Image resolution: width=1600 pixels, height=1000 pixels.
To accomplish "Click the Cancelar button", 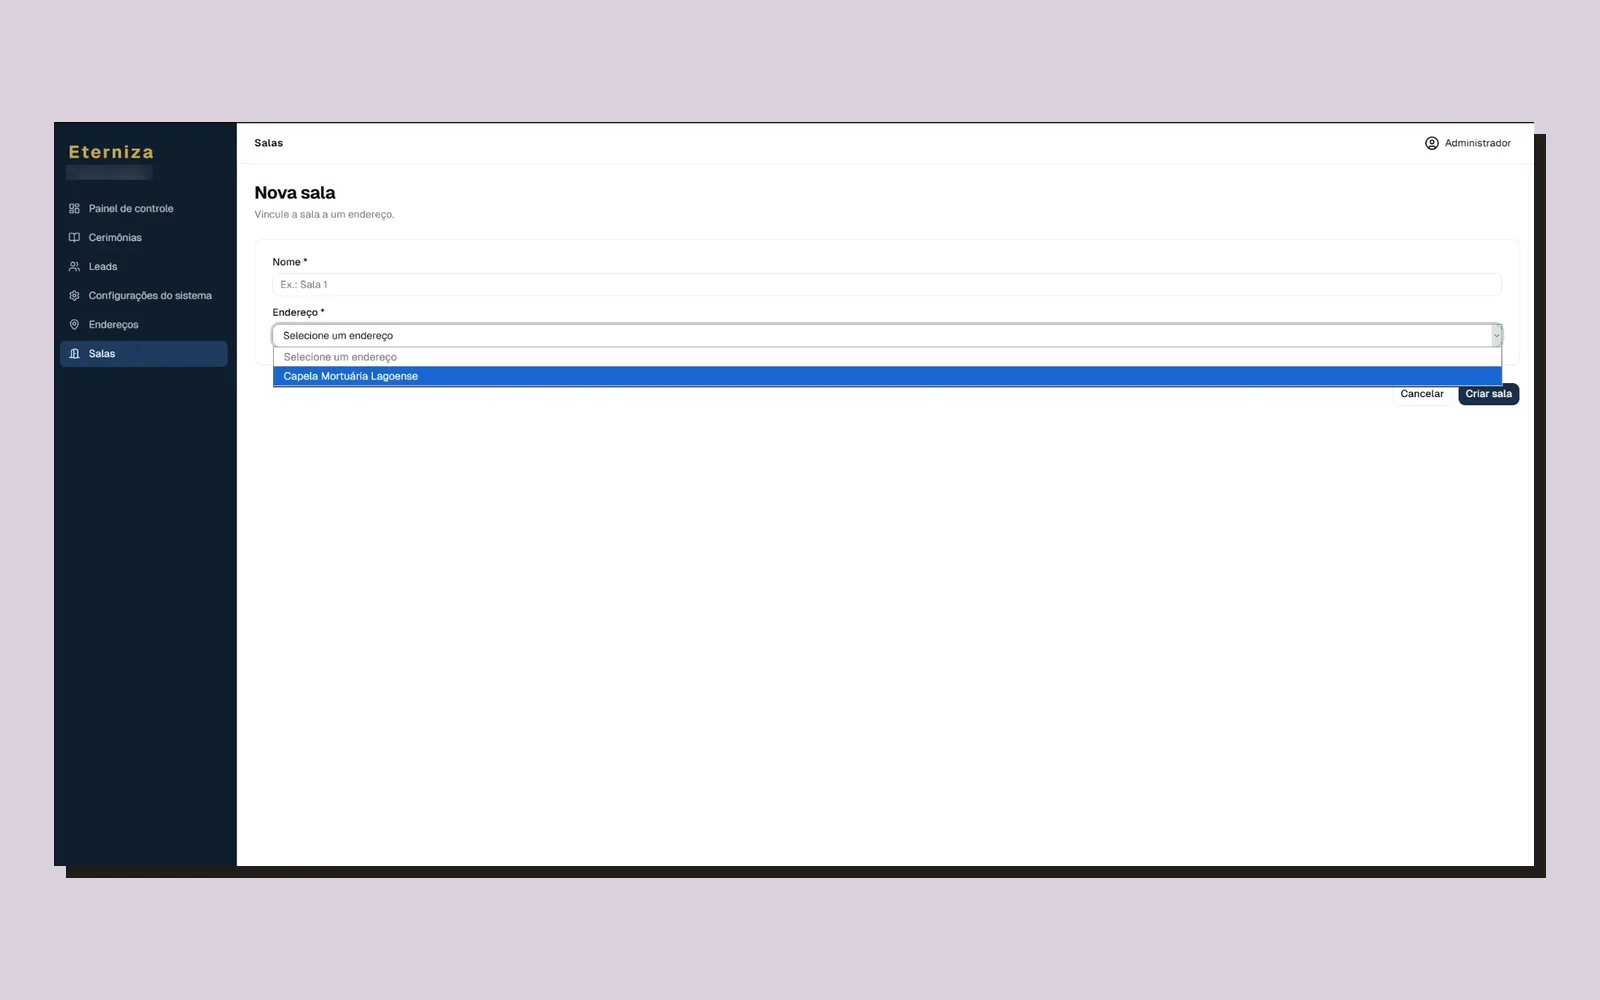I will pos(1422,394).
